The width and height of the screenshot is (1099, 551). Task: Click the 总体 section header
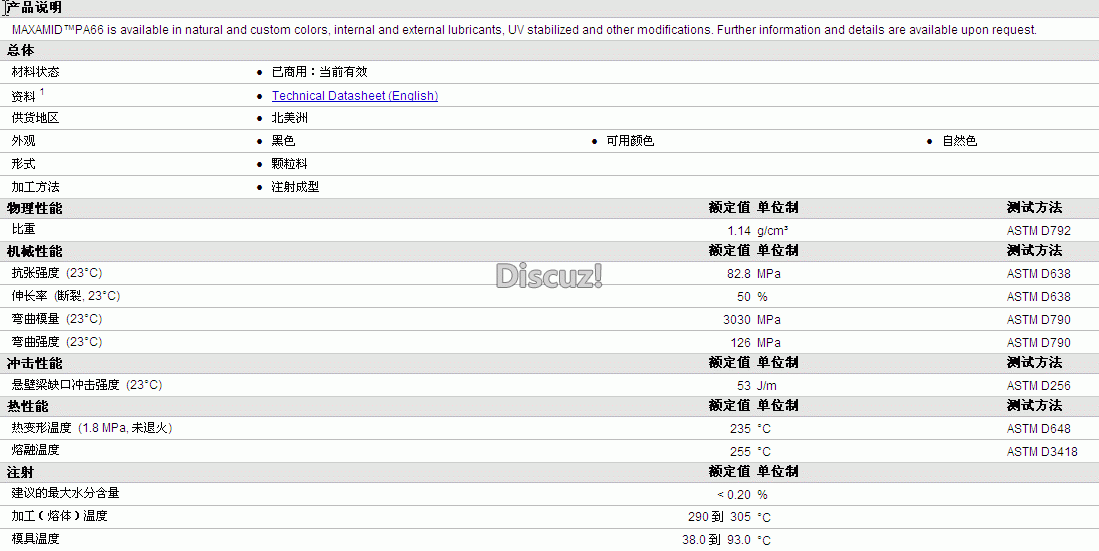click(x=20, y=50)
